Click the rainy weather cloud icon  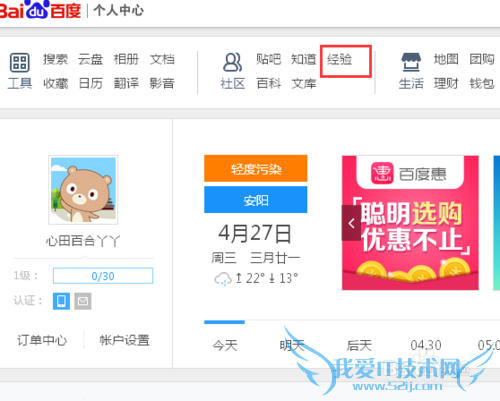pyautogui.click(x=223, y=279)
